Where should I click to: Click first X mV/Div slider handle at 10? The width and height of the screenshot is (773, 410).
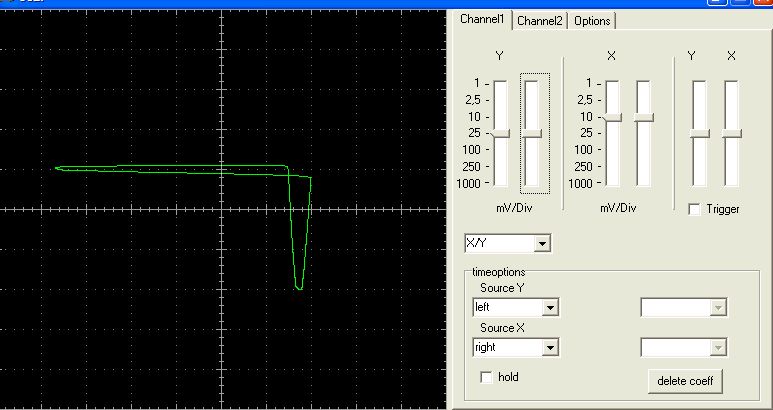coord(612,117)
